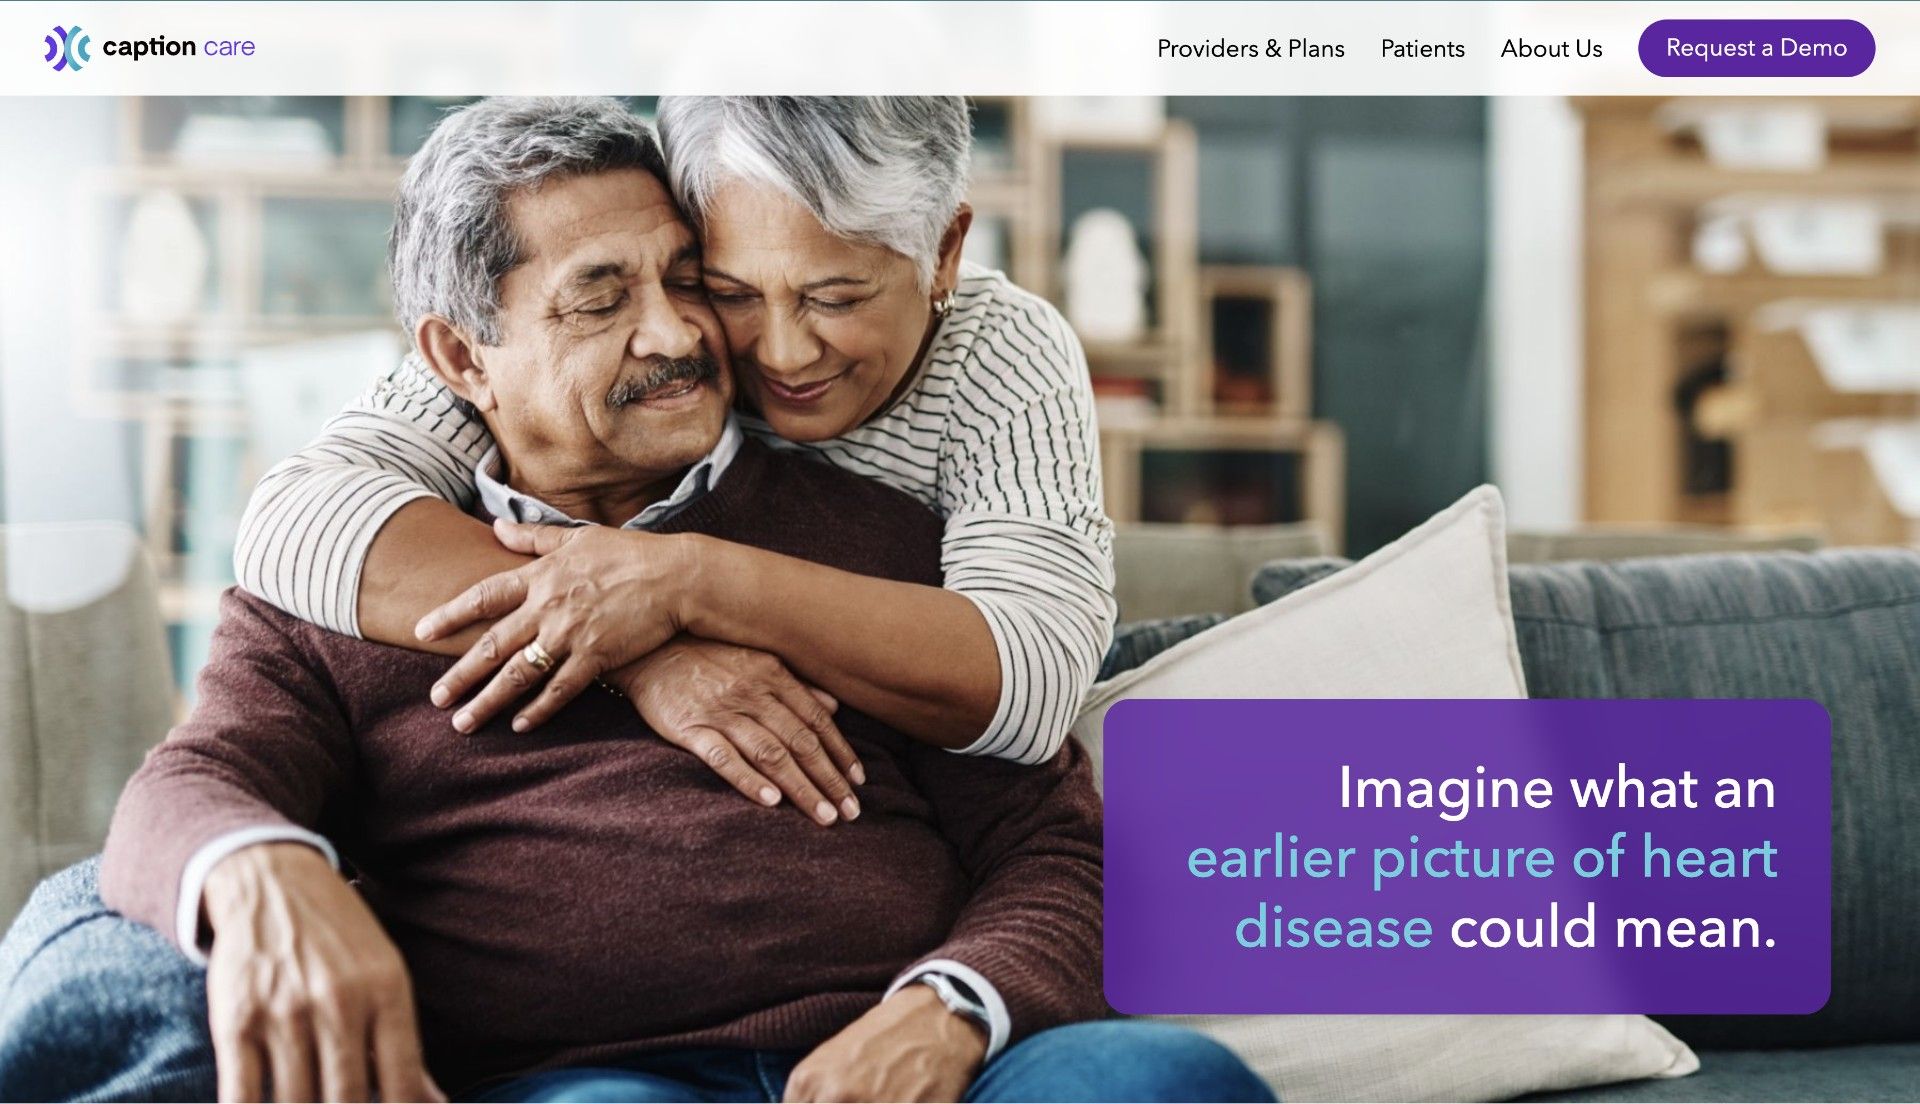Click the "caption" wordmark text in header
Screen dimensions: 1920x1104
pos(149,47)
